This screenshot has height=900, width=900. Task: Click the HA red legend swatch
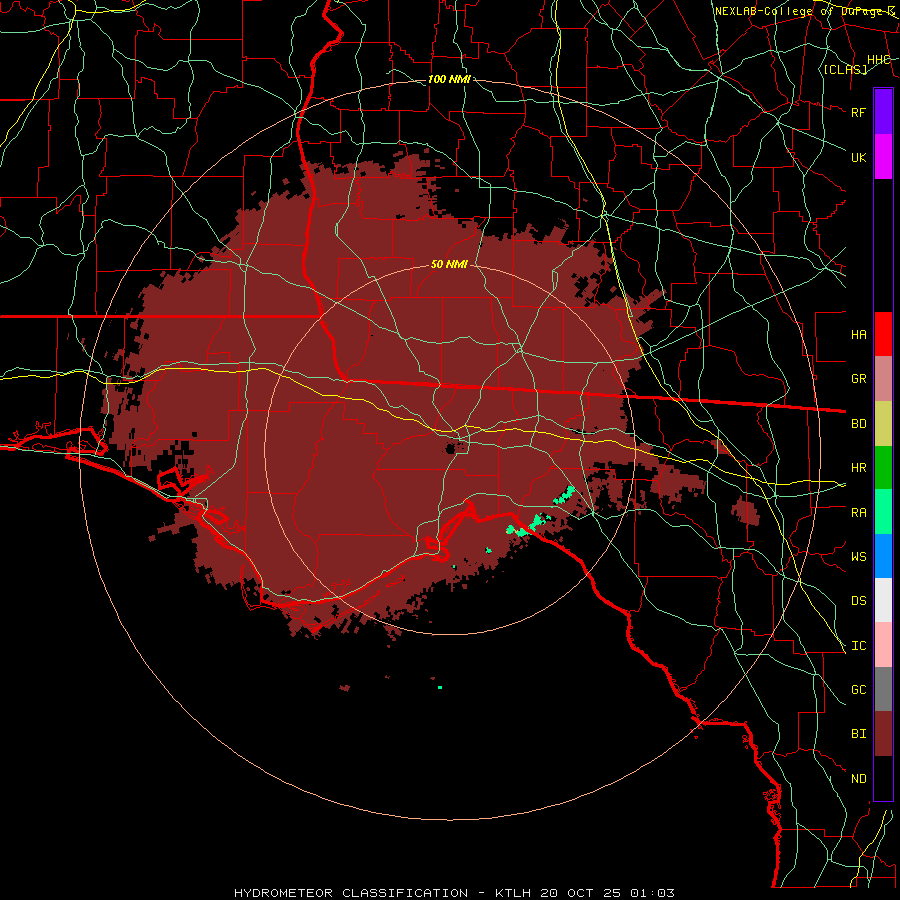[x=883, y=334]
